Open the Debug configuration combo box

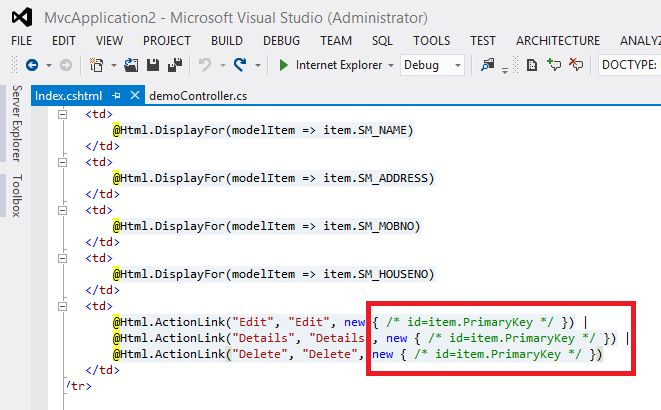(x=432, y=65)
